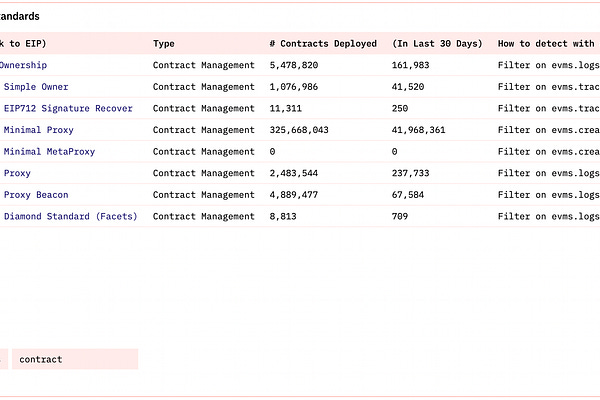Screen dimensions: 600x400
Task: Select the value 41,520
Action: pyautogui.click(x=408, y=87)
